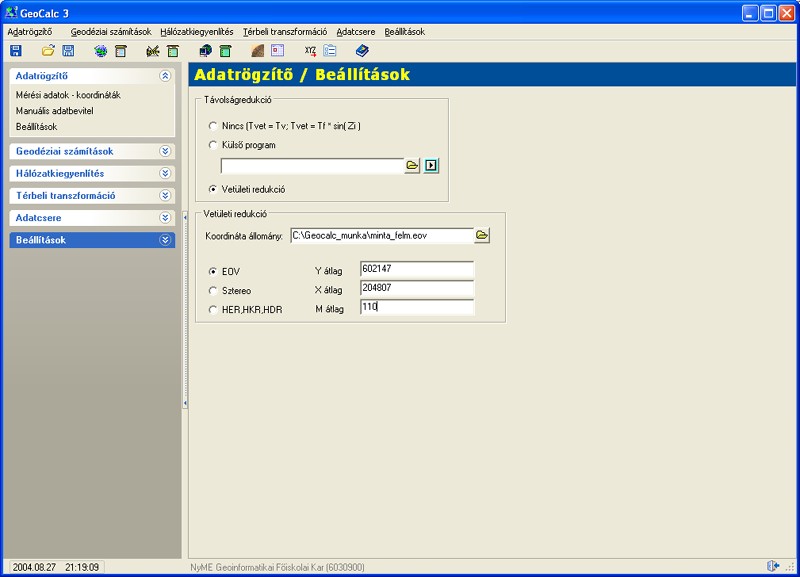This screenshot has height=577, width=800.
Task: Click the light blue floppy icon beside the folder
Action: coord(68,51)
